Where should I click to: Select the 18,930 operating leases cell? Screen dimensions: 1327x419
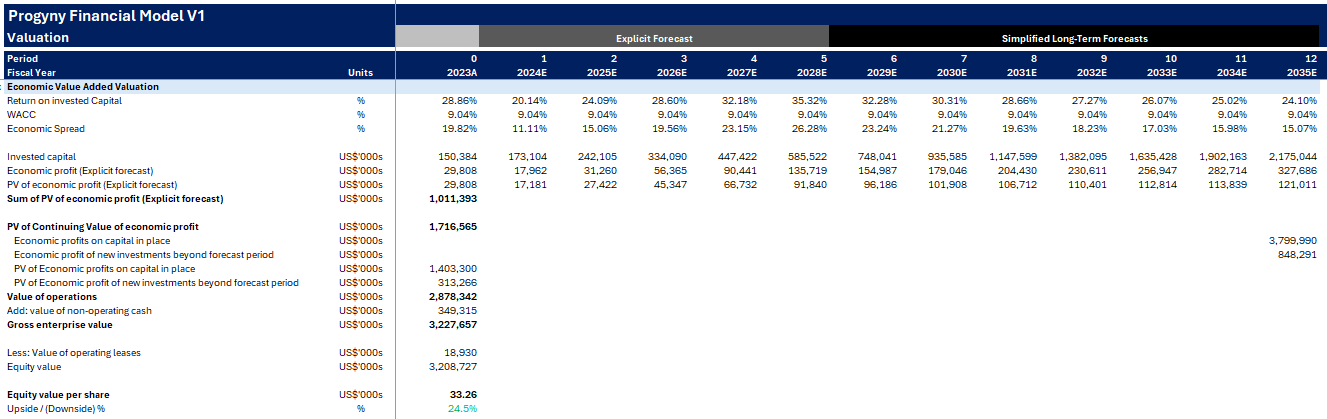click(461, 353)
